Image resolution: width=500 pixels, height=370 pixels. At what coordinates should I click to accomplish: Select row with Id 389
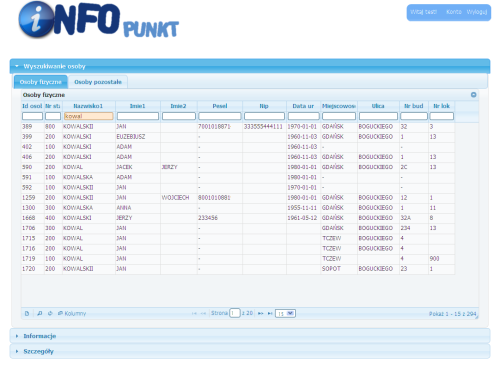pyautogui.click(x=238, y=127)
